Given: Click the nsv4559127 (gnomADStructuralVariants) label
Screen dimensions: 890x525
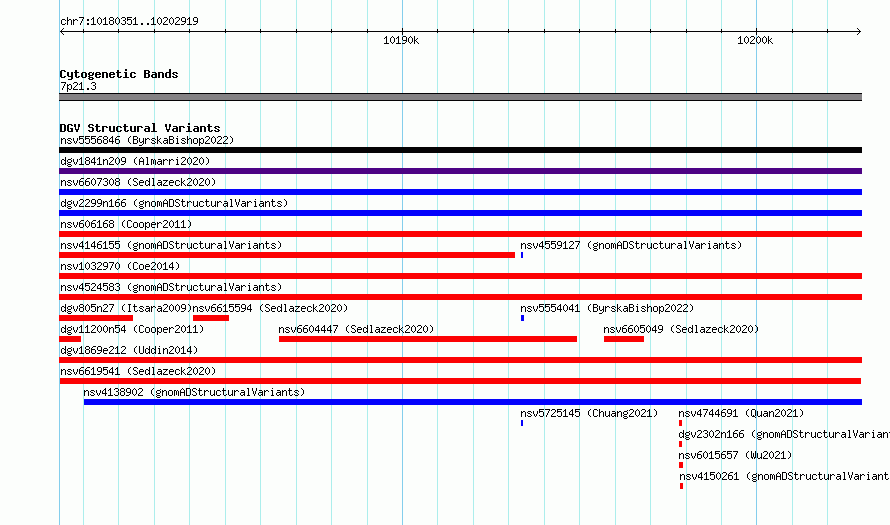Looking at the screenshot, I should tap(631, 245).
